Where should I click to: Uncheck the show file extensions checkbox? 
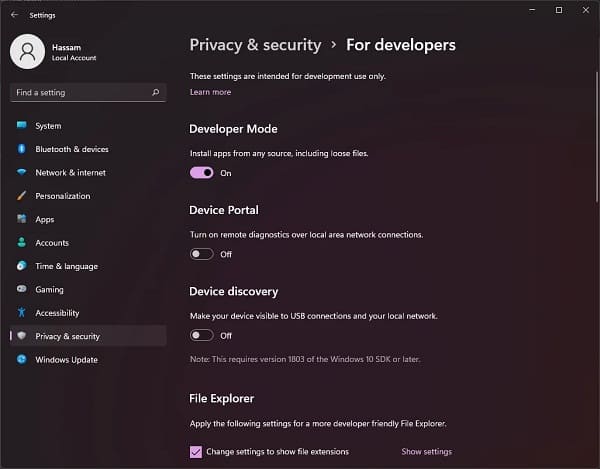tap(195, 452)
